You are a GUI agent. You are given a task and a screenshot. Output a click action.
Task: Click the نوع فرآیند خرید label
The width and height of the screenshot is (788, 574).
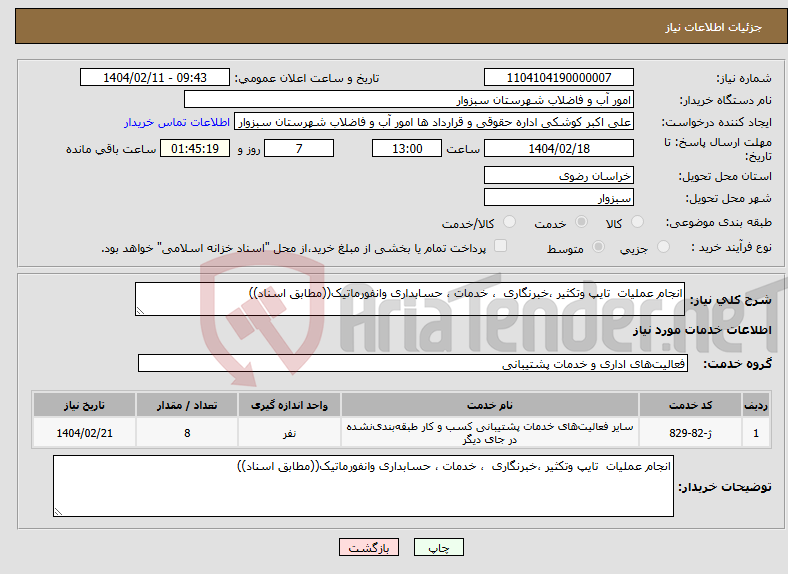tap(731, 247)
